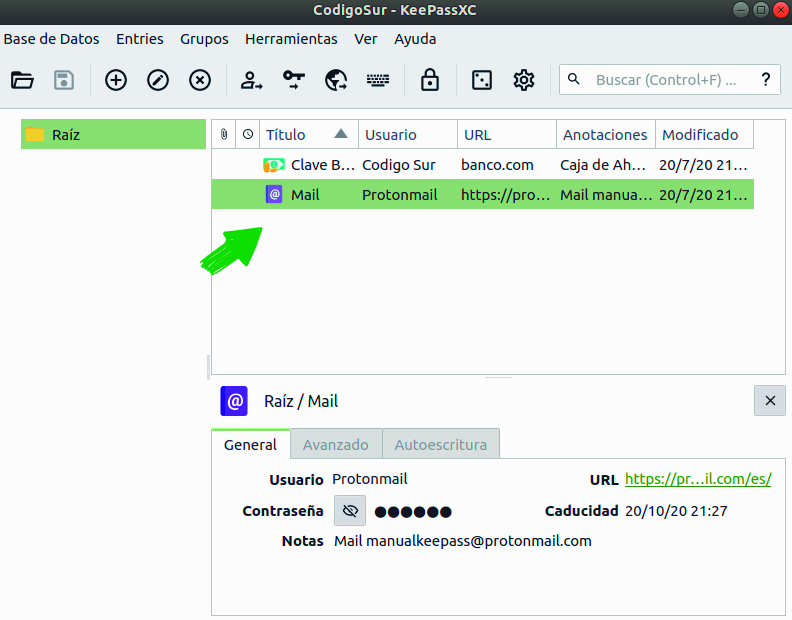This screenshot has height=620, width=792.
Task: Sort by the Usuario column header
Action: point(408,134)
